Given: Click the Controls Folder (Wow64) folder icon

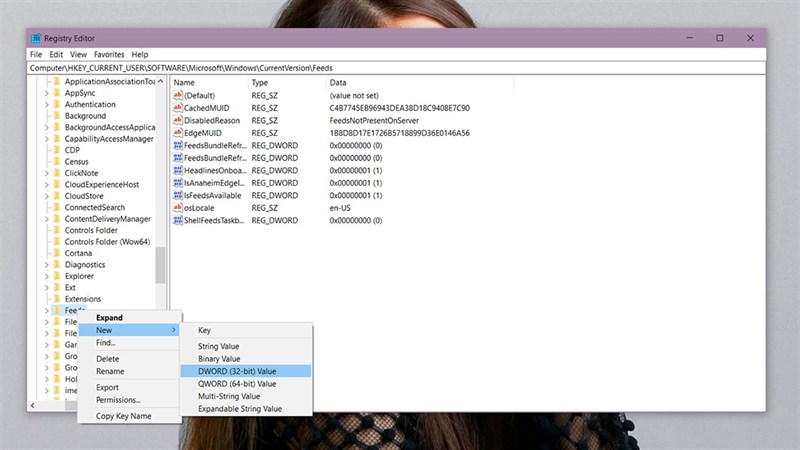Looking at the screenshot, I should 57,242.
